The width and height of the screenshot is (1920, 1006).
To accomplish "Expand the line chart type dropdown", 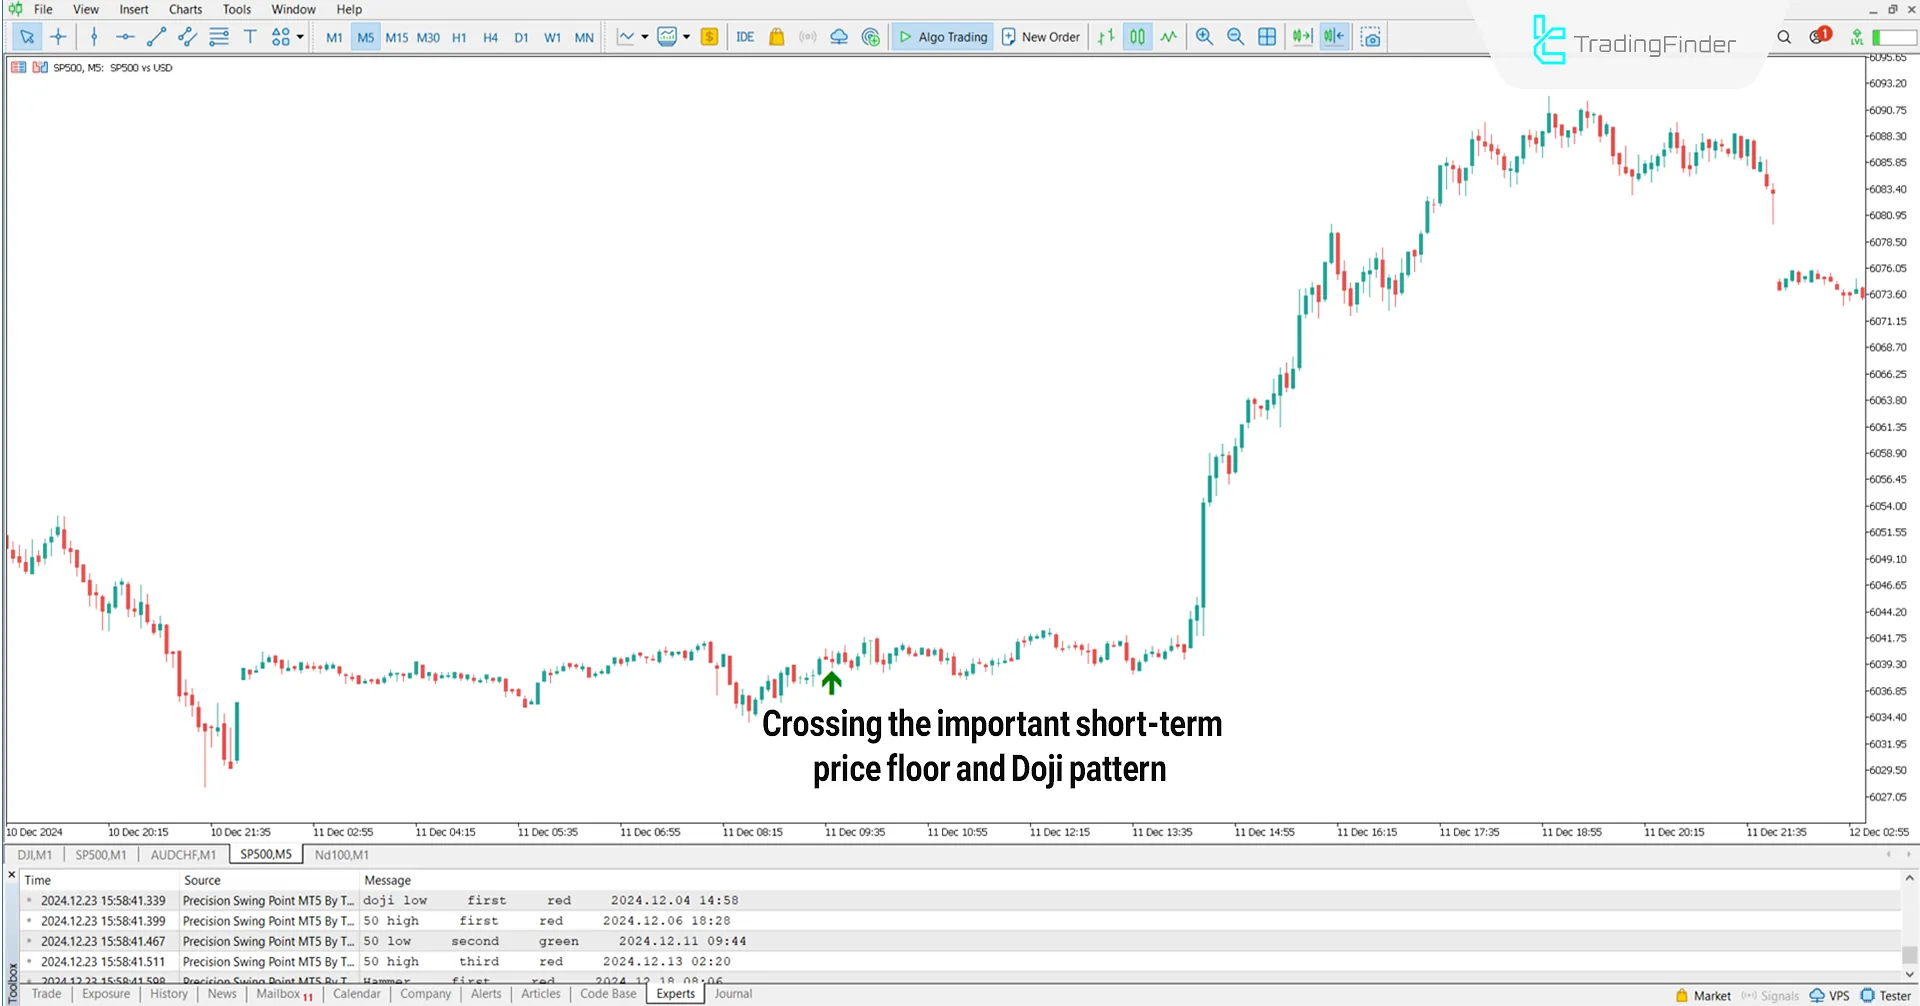I will pyautogui.click(x=645, y=36).
